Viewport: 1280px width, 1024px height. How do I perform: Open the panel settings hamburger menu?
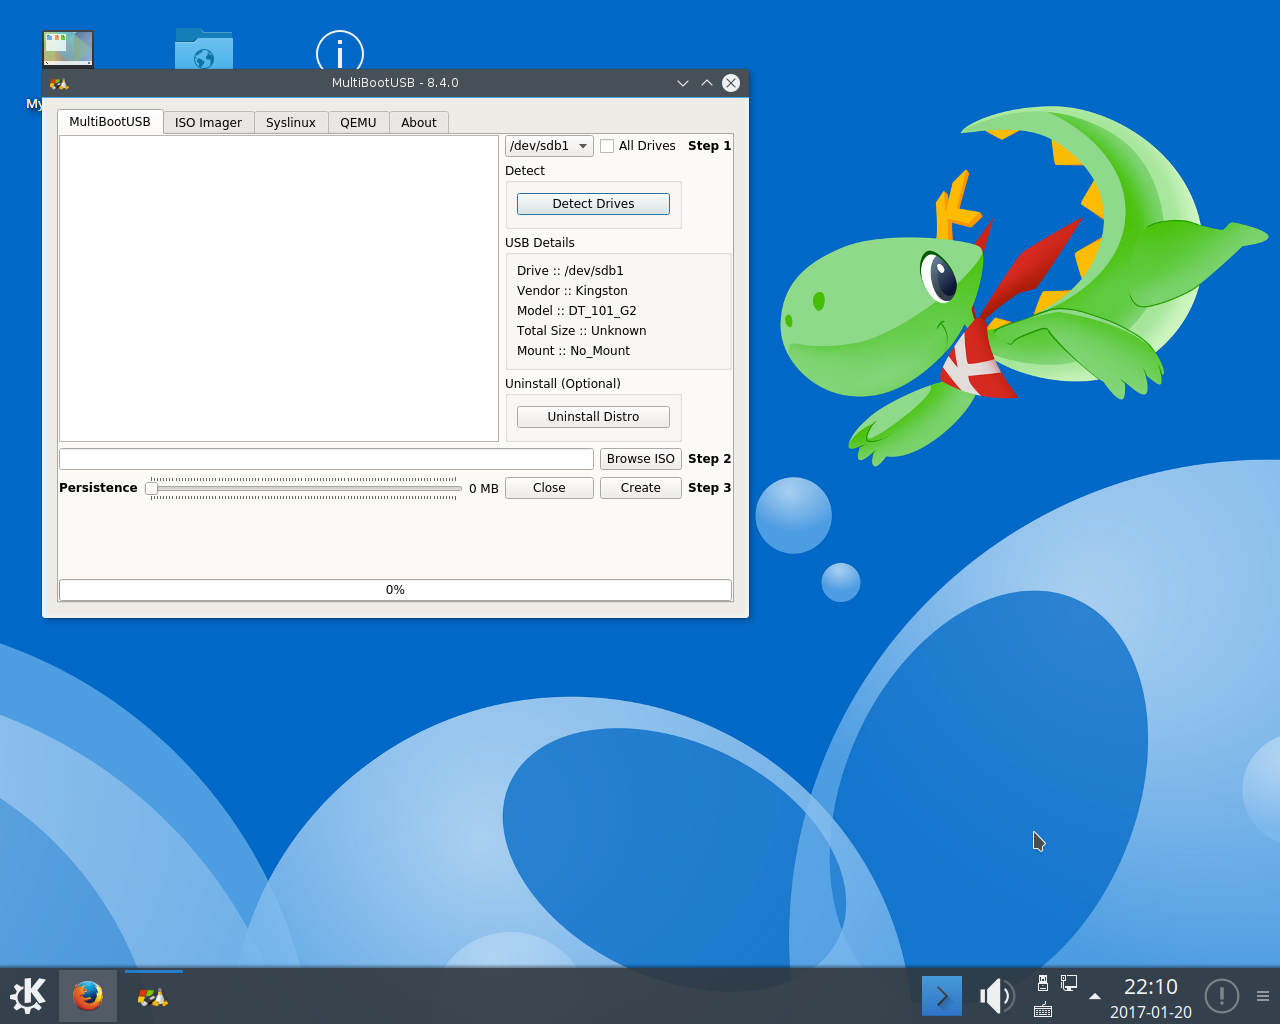(x=1263, y=996)
